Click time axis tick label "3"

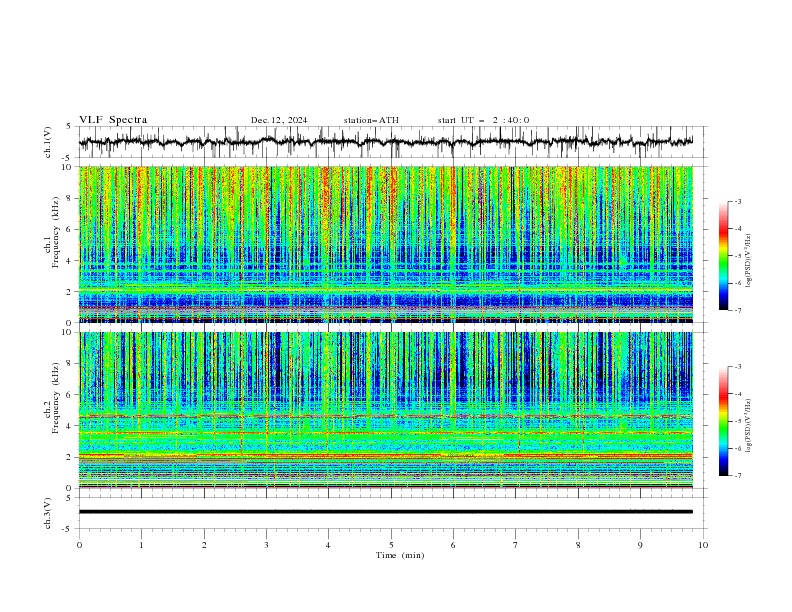click(x=266, y=545)
